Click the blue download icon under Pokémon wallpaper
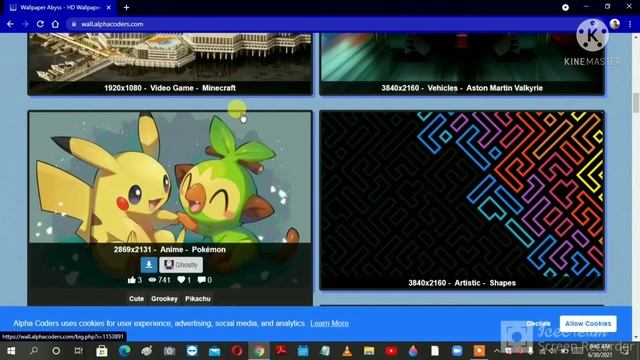Screen dimensions: 640x360 coord(149,265)
